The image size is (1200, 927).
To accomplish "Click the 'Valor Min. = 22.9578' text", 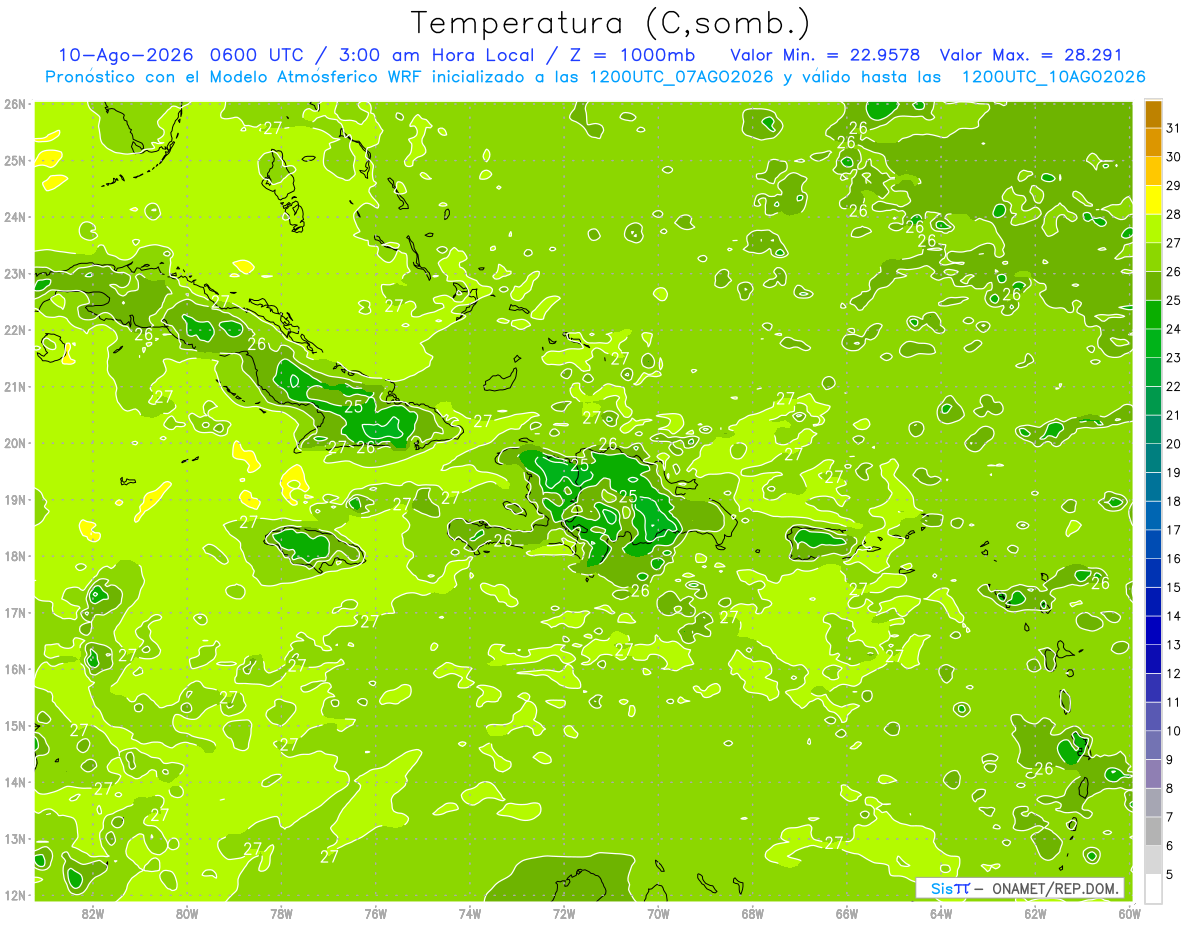I will click(x=825, y=55).
